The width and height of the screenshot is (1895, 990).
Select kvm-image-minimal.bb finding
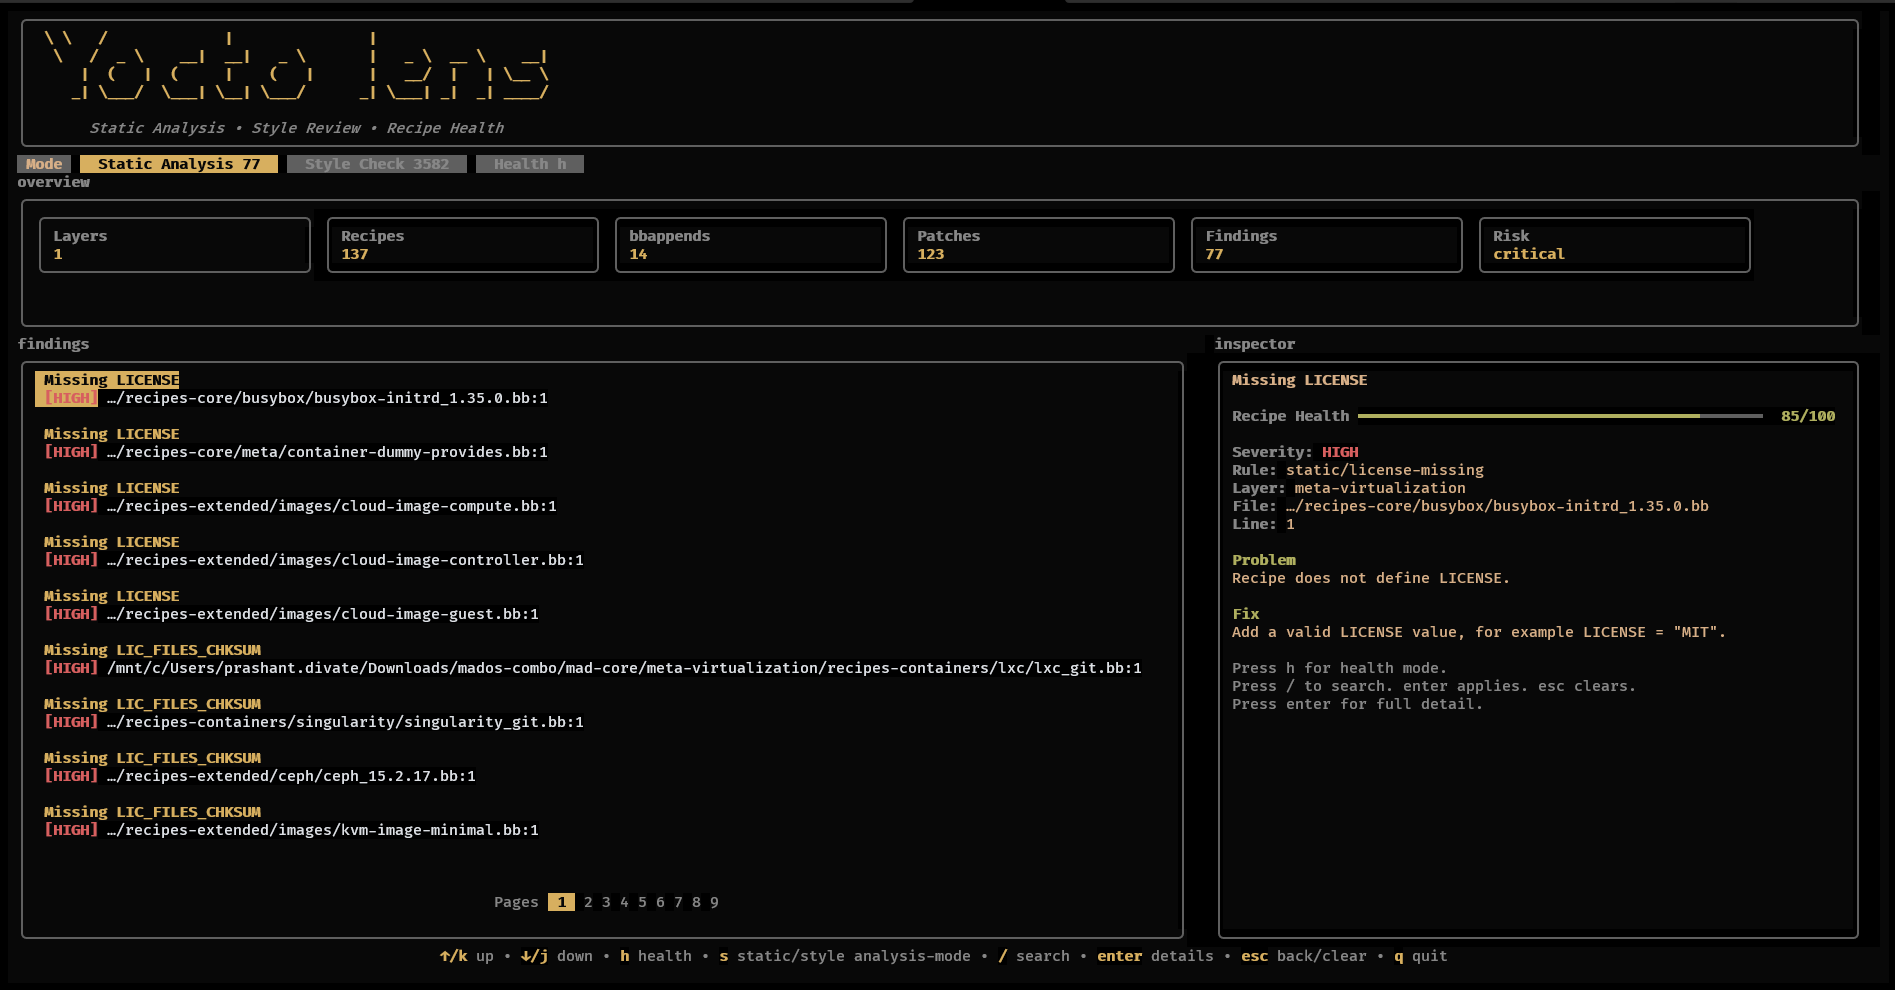pos(291,821)
